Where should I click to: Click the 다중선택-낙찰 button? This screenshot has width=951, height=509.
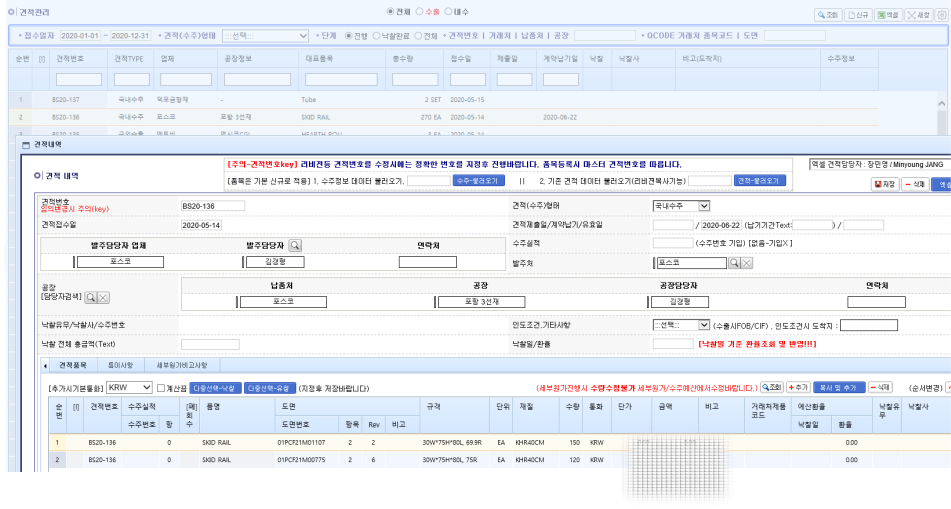(215, 388)
